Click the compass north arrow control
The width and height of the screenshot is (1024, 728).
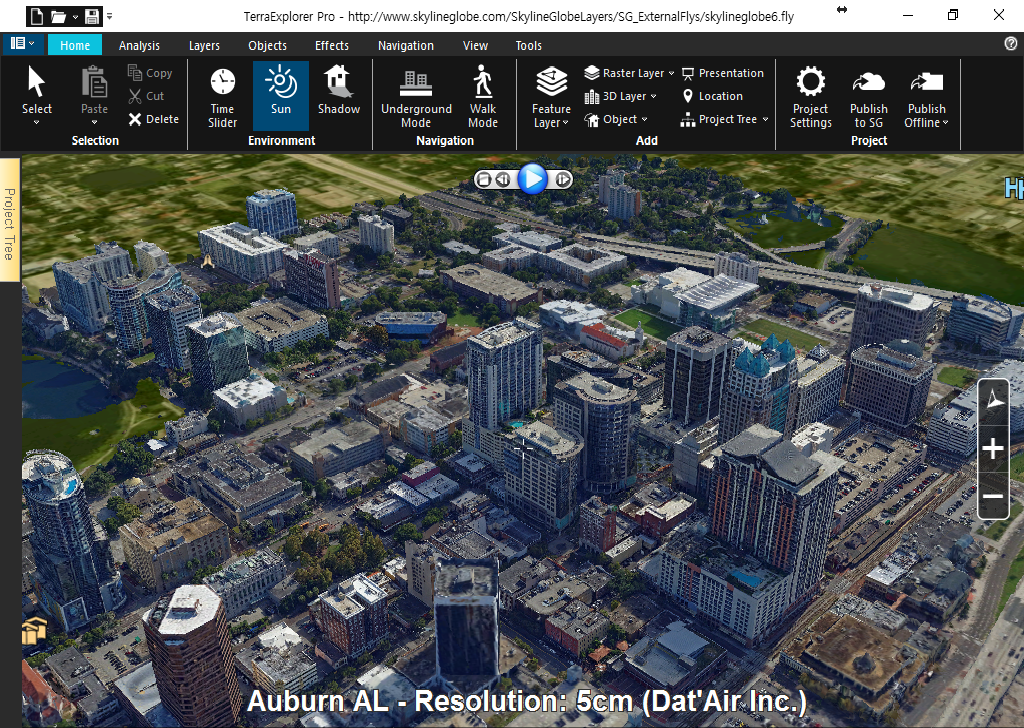click(x=993, y=398)
